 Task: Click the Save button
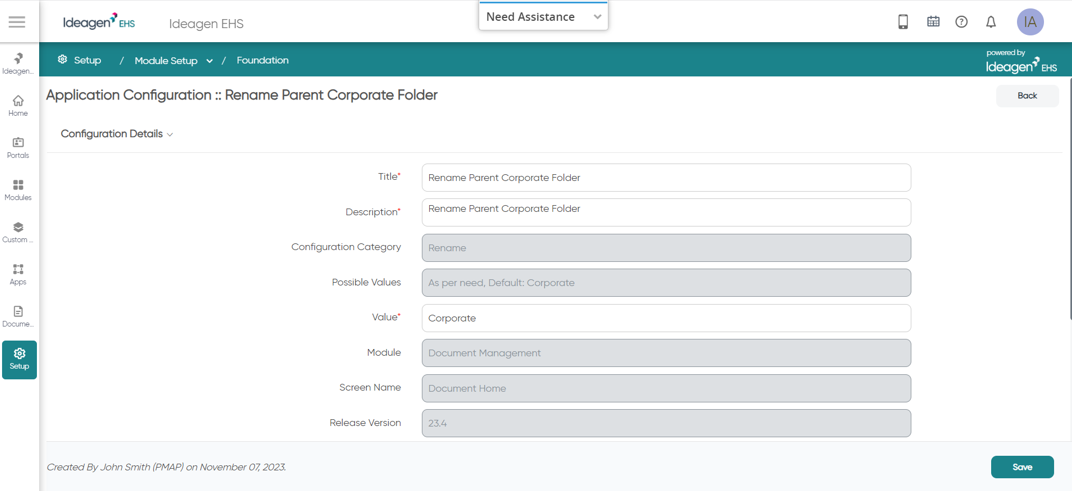pyautogui.click(x=1022, y=467)
